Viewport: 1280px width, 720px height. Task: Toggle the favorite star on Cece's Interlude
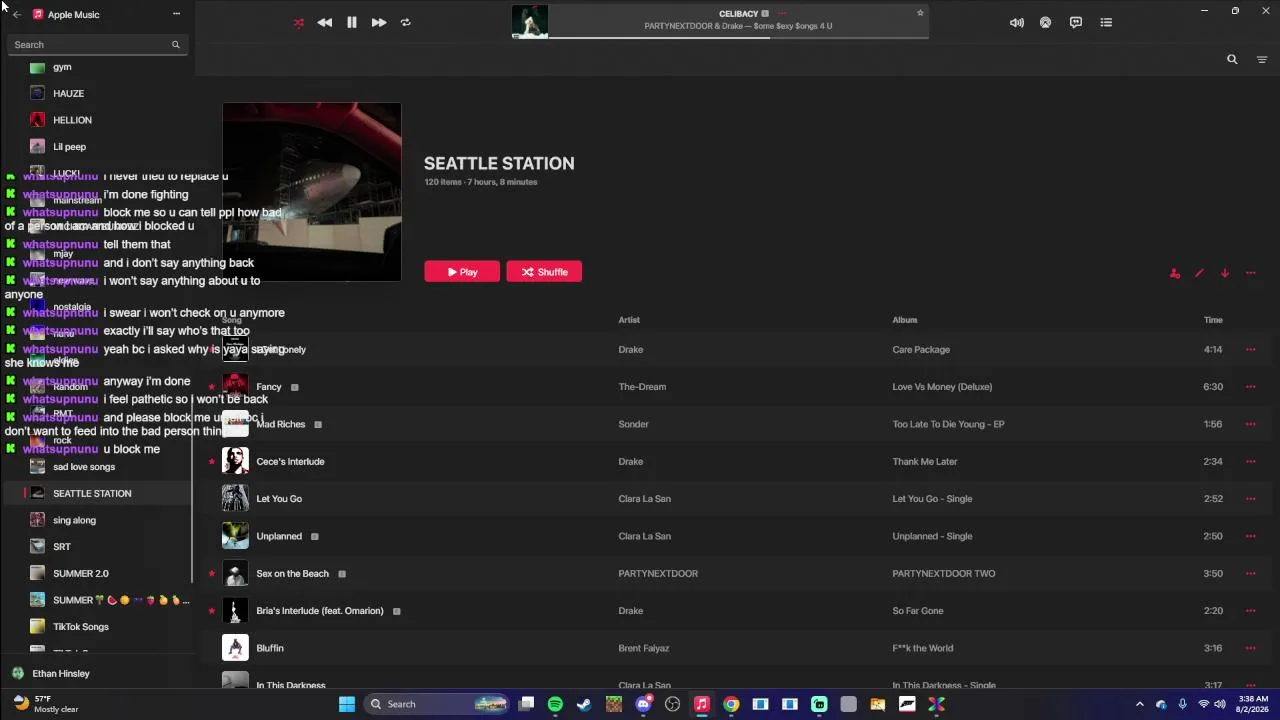212,462
